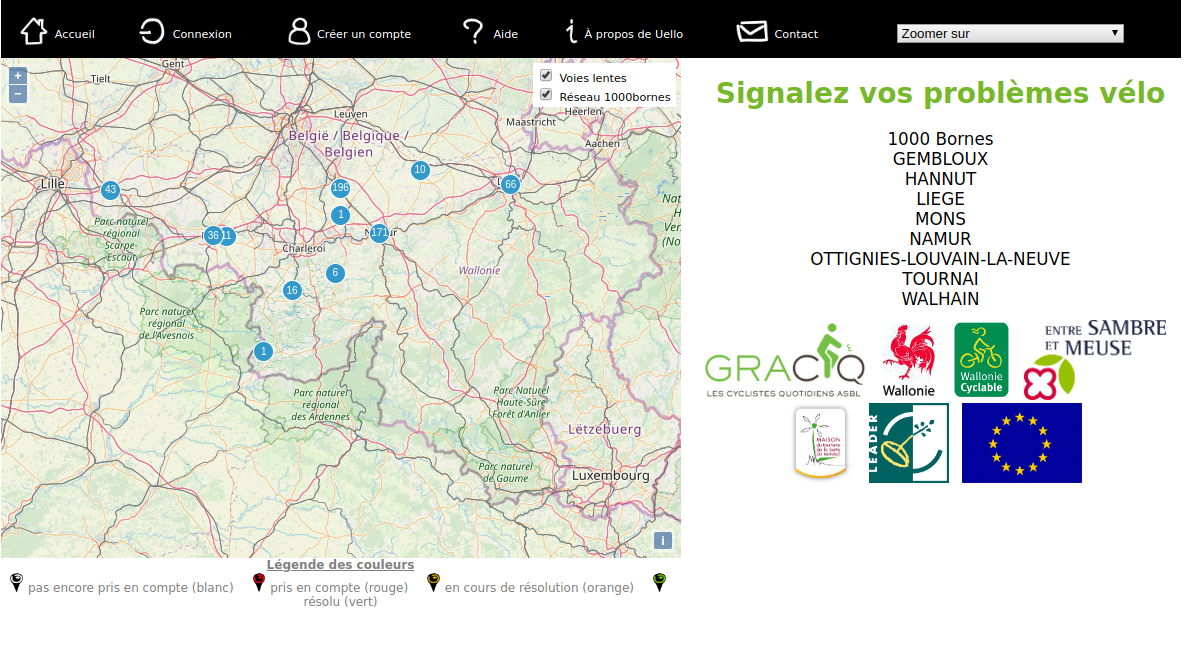Open the Wallonie Cyclable logo

(981, 360)
